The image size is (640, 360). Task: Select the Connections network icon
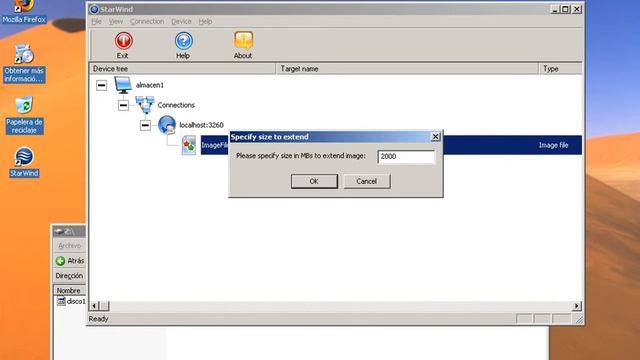[x=145, y=105]
